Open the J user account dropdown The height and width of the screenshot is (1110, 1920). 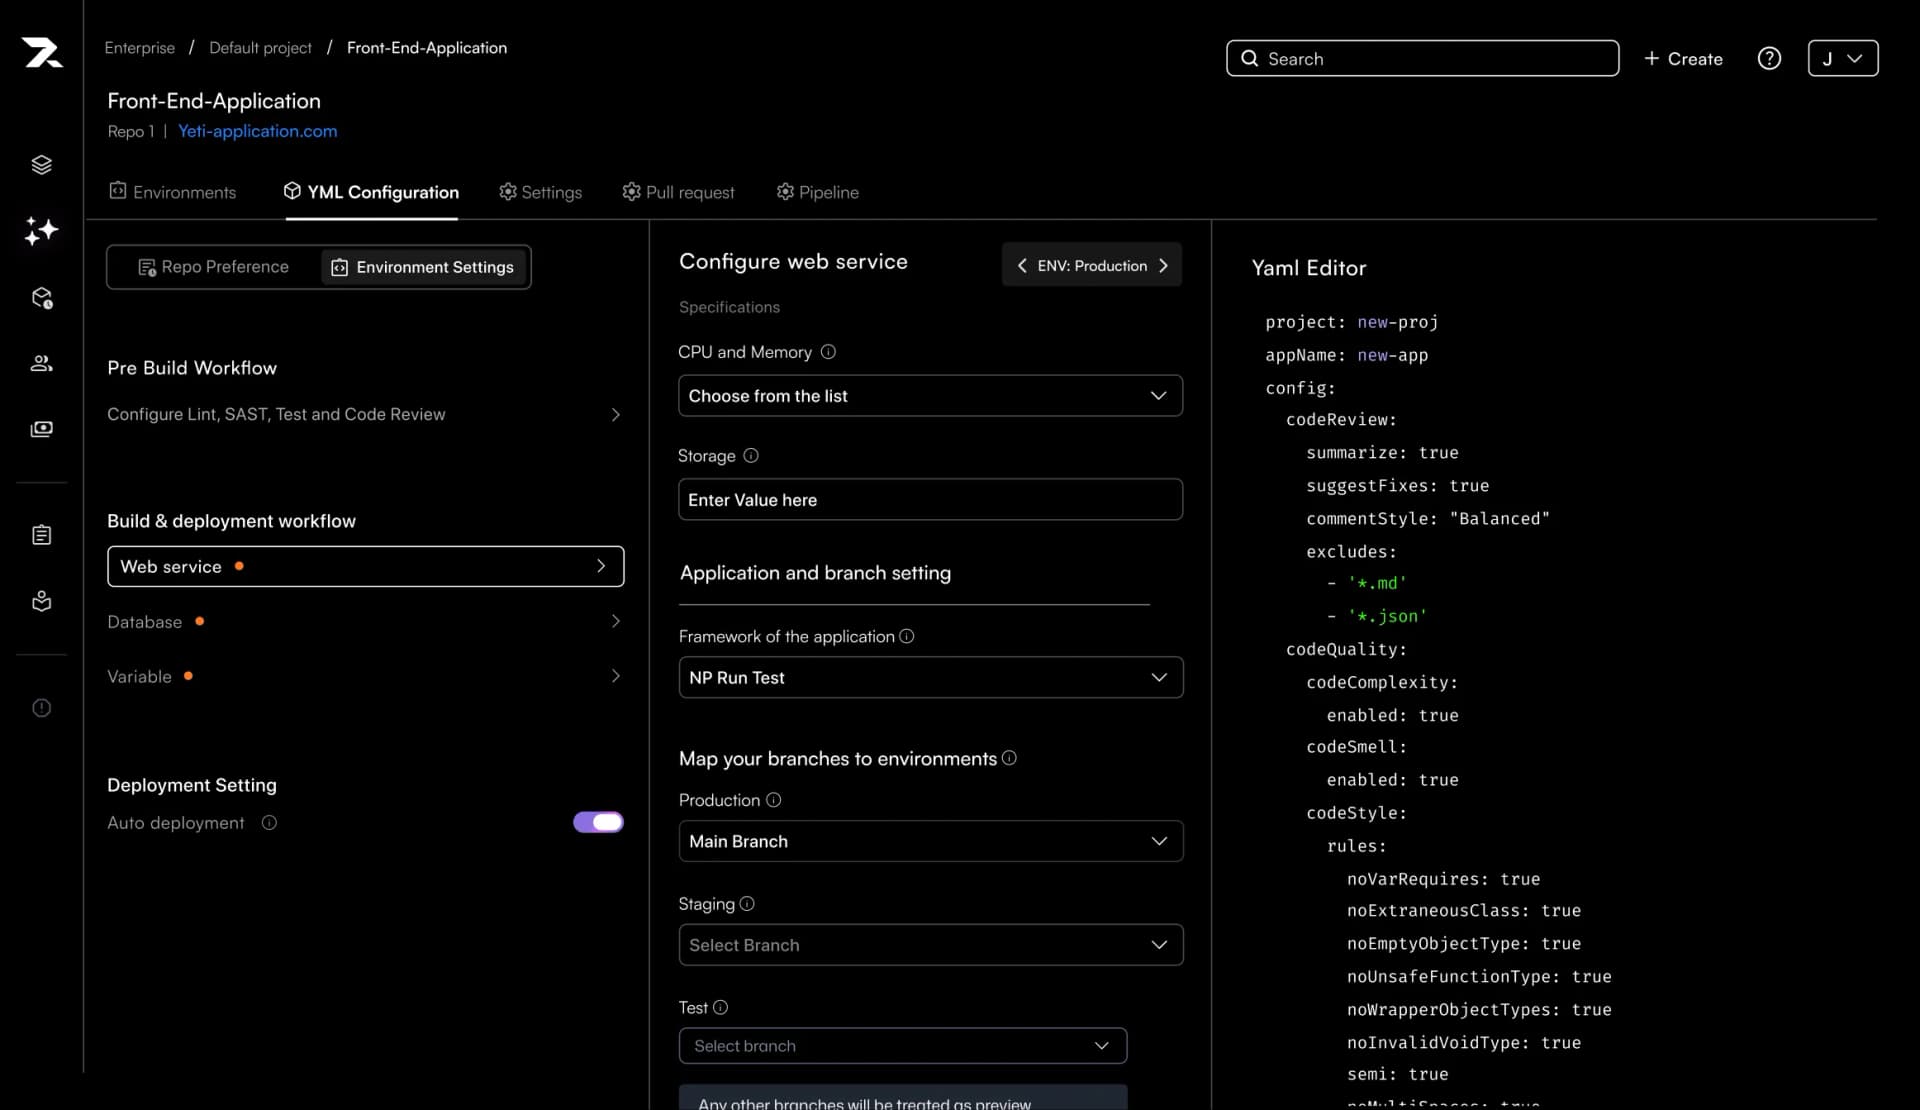point(1842,58)
